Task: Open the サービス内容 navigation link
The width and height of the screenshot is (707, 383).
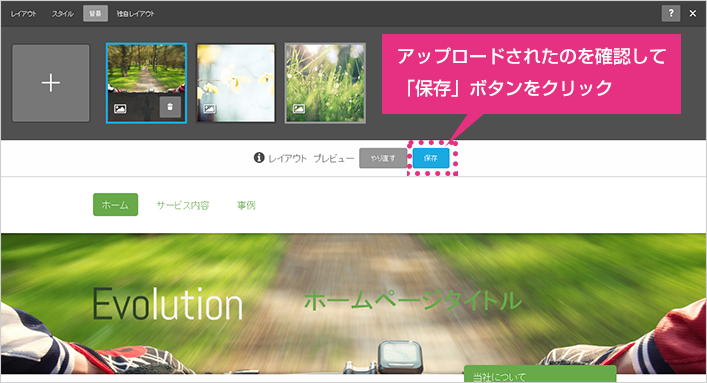Action: point(183,205)
